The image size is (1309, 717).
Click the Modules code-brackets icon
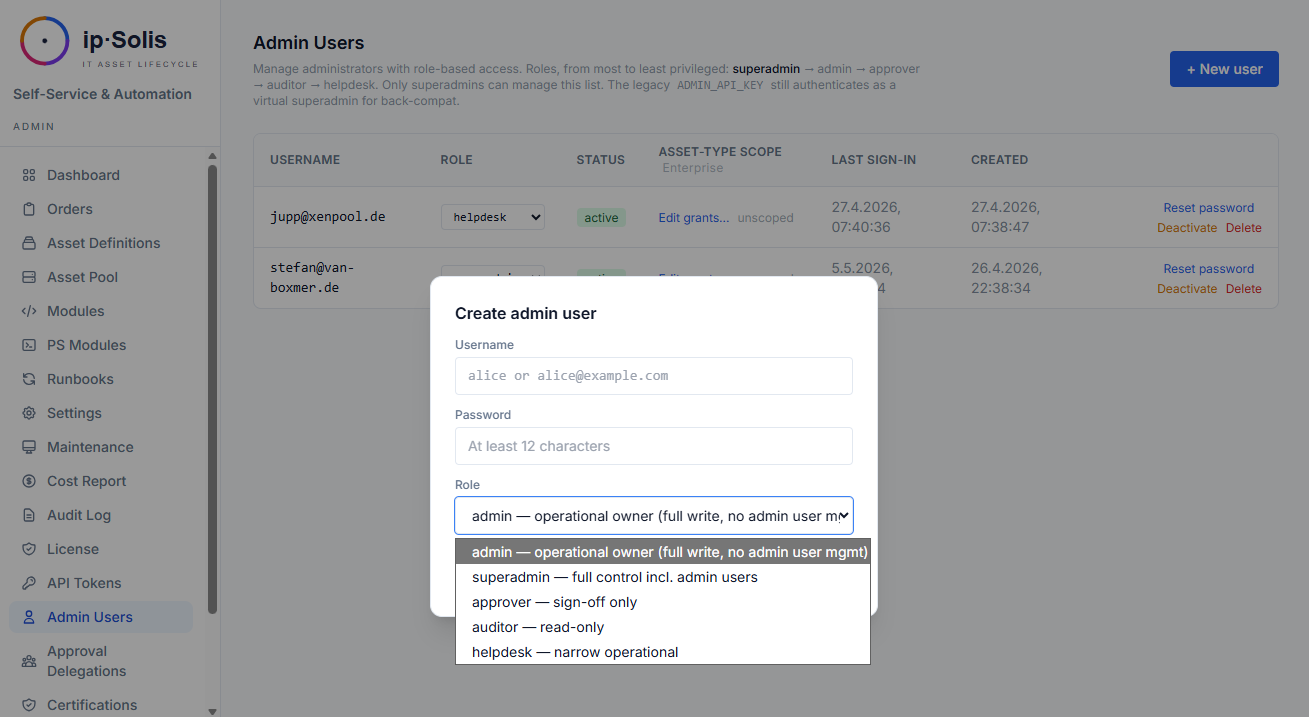[29, 311]
